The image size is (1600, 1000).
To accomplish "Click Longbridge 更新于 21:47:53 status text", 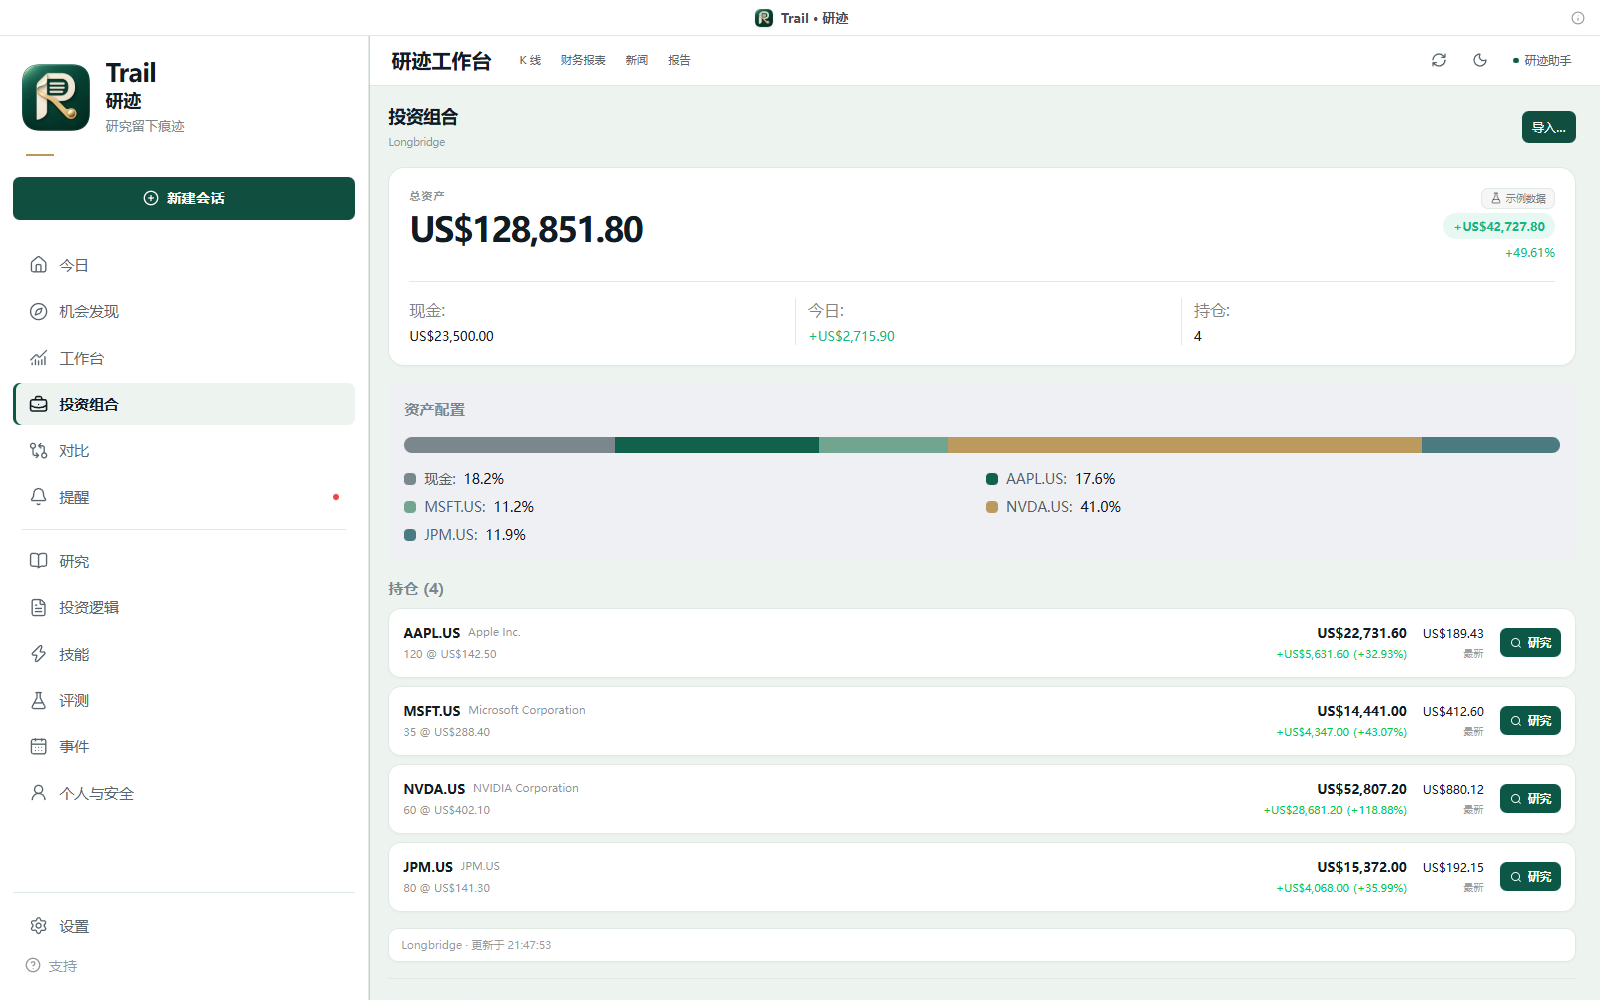I will coord(476,945).
